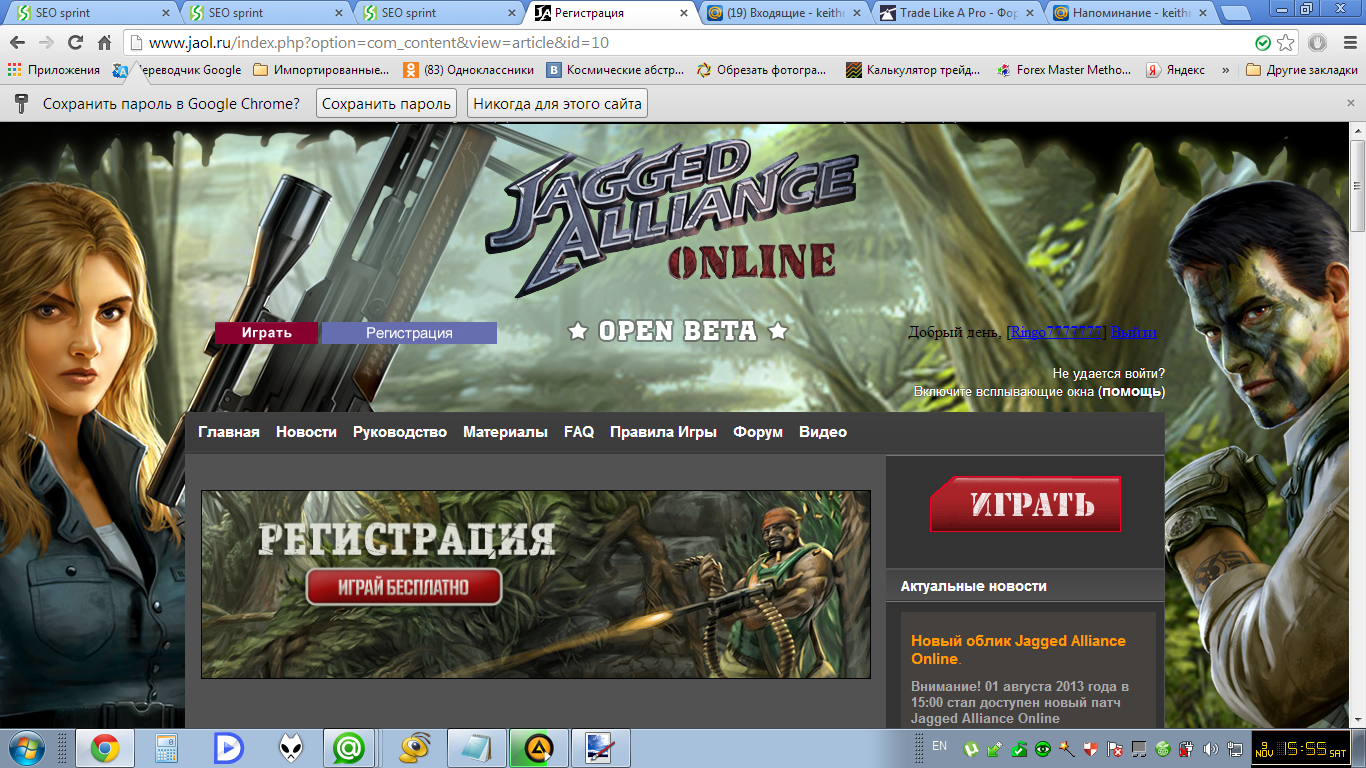The image size is (1366, 768).
Task: Click the помощь popup help link
Action: pos(1131,391)
